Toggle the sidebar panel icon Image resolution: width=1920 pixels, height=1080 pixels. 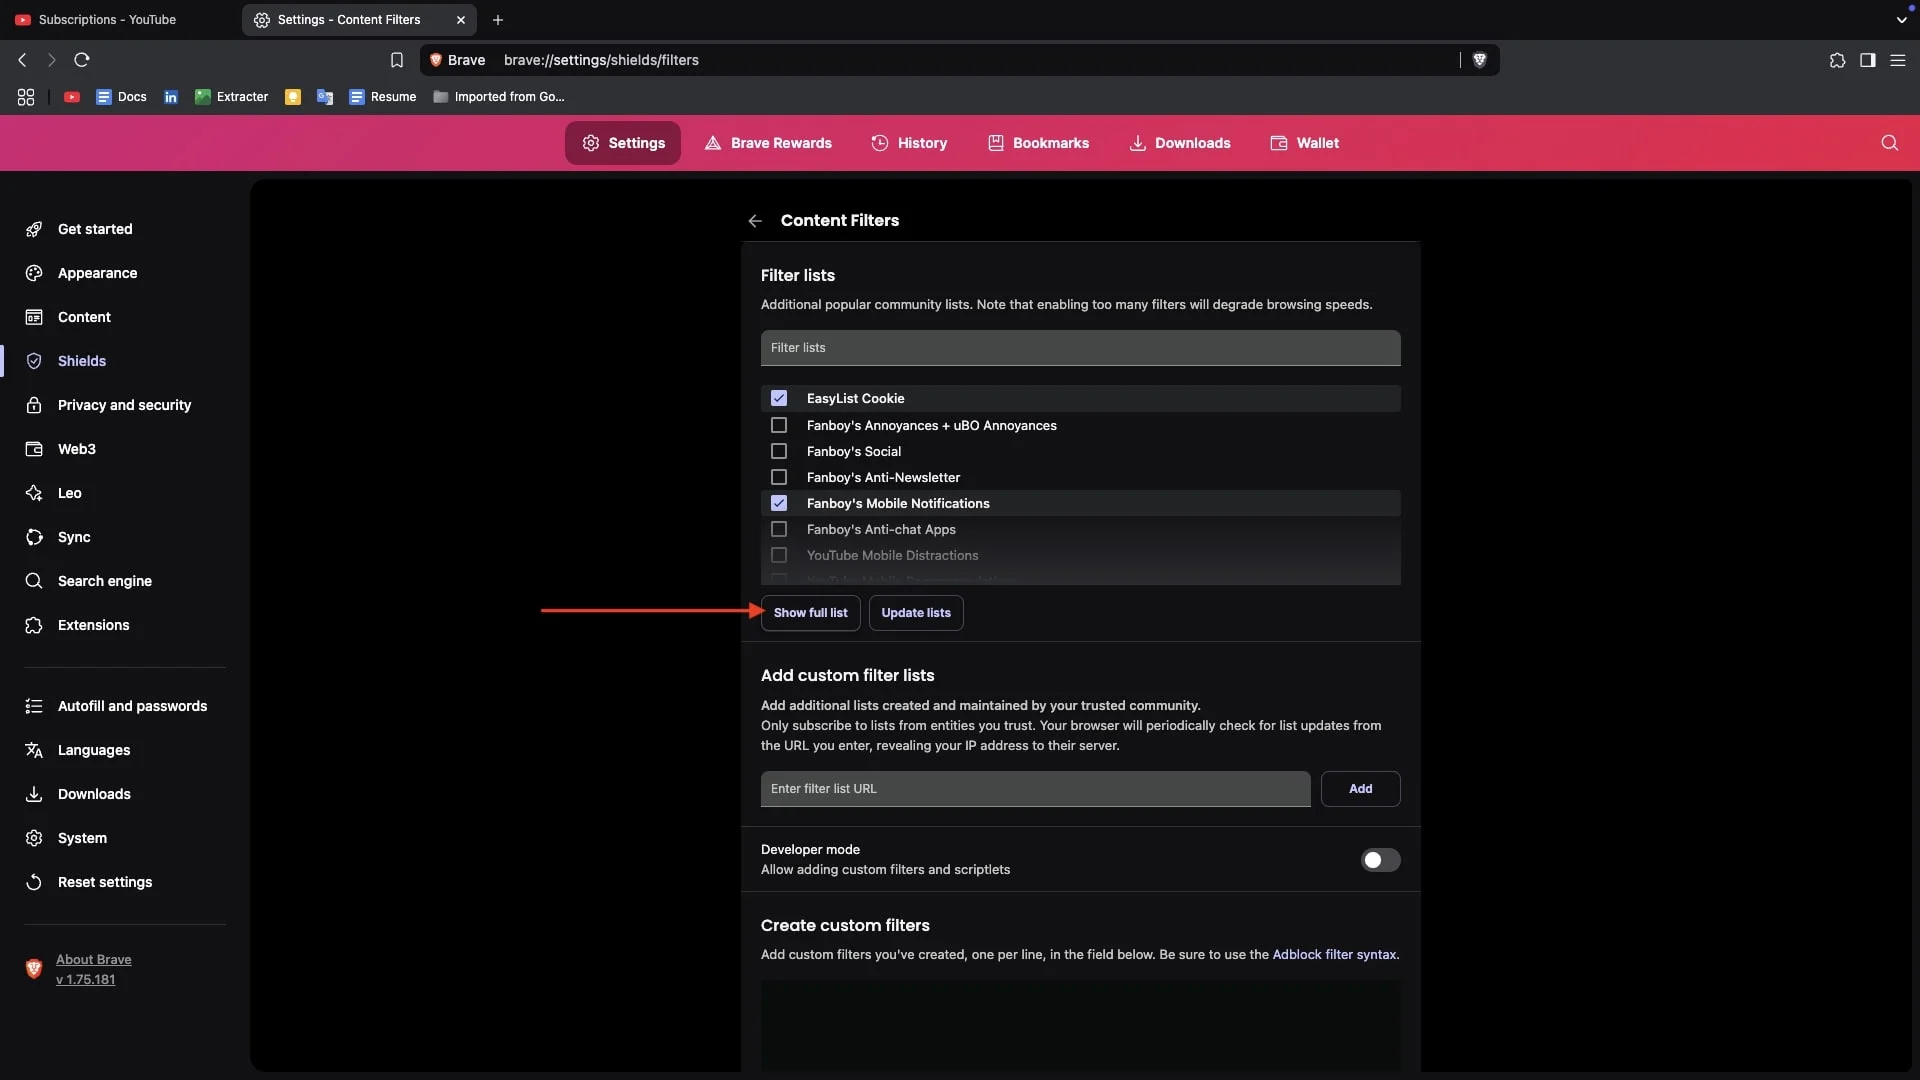(1867, 60)
